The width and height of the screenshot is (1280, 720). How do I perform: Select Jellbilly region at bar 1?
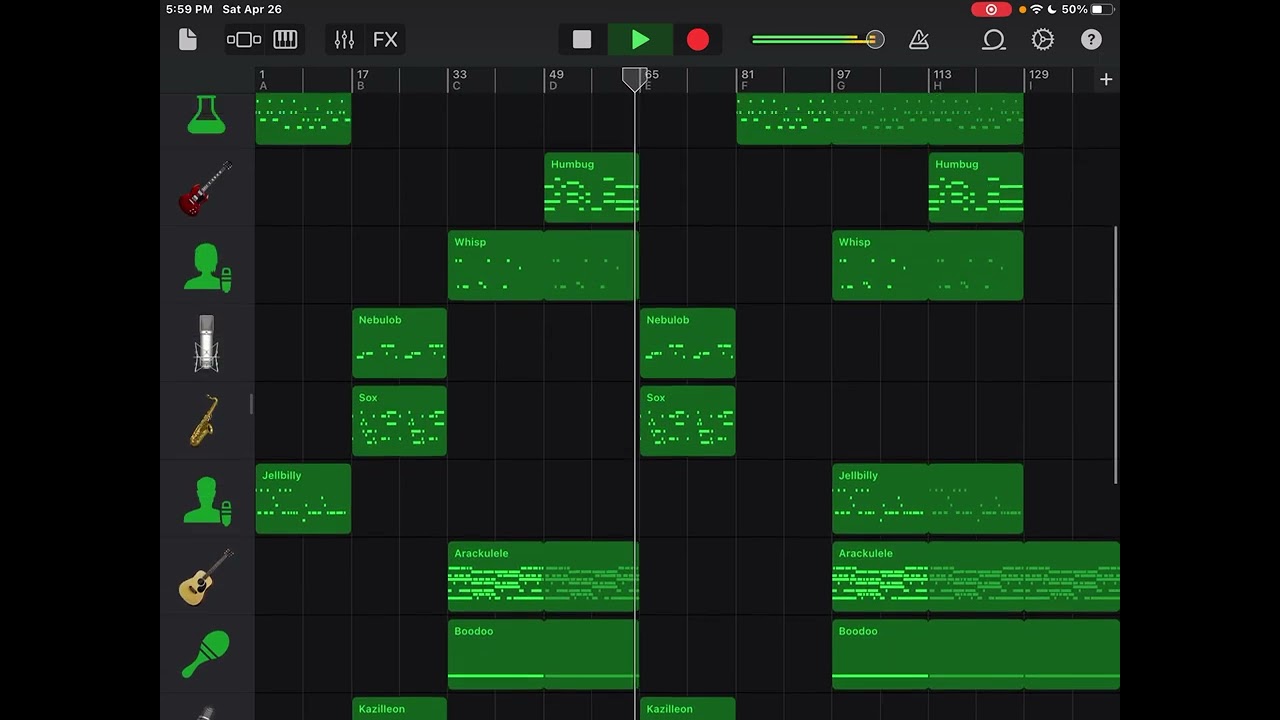coord(303,499)
